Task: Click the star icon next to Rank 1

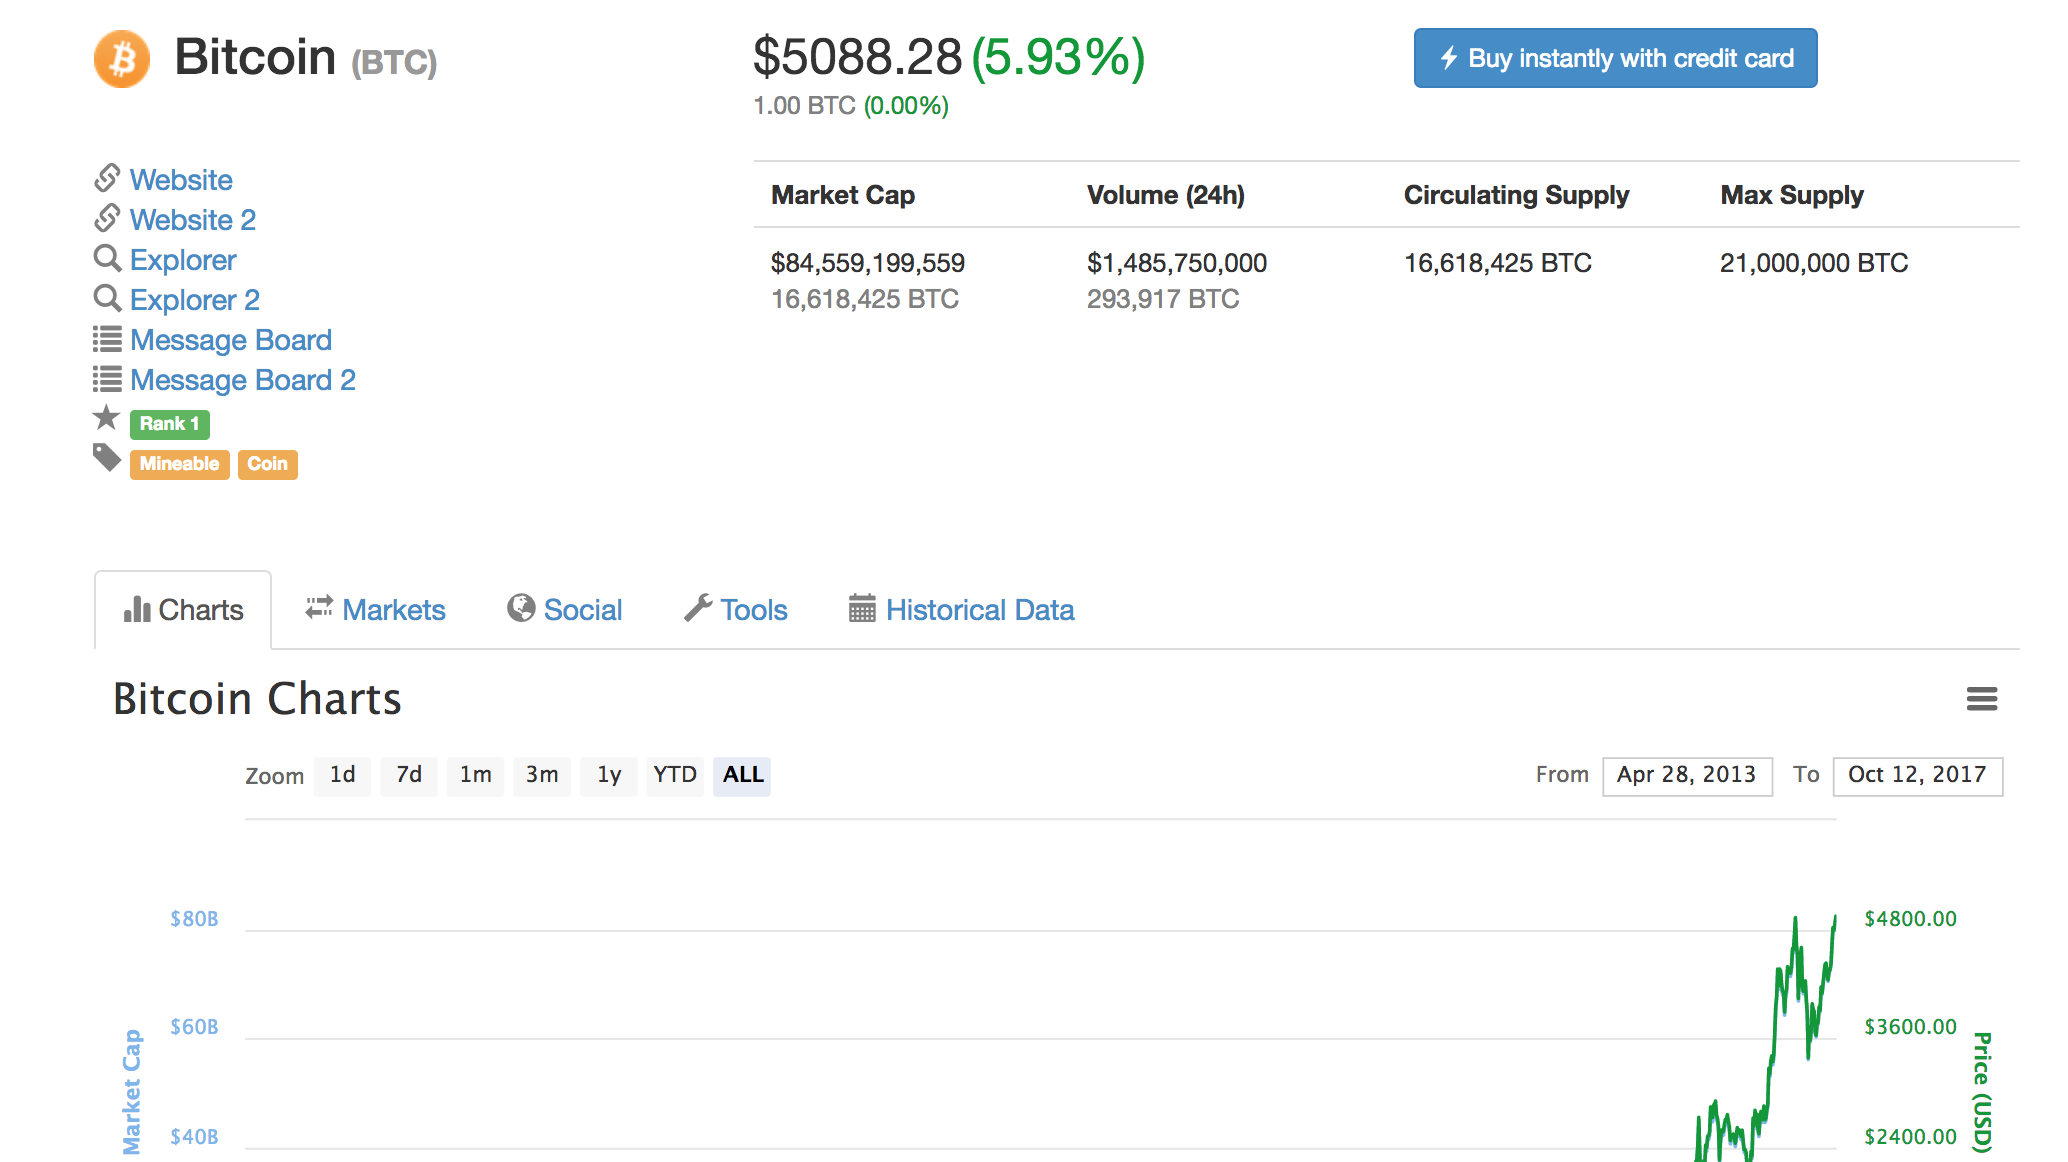Action: coord(106,417)
